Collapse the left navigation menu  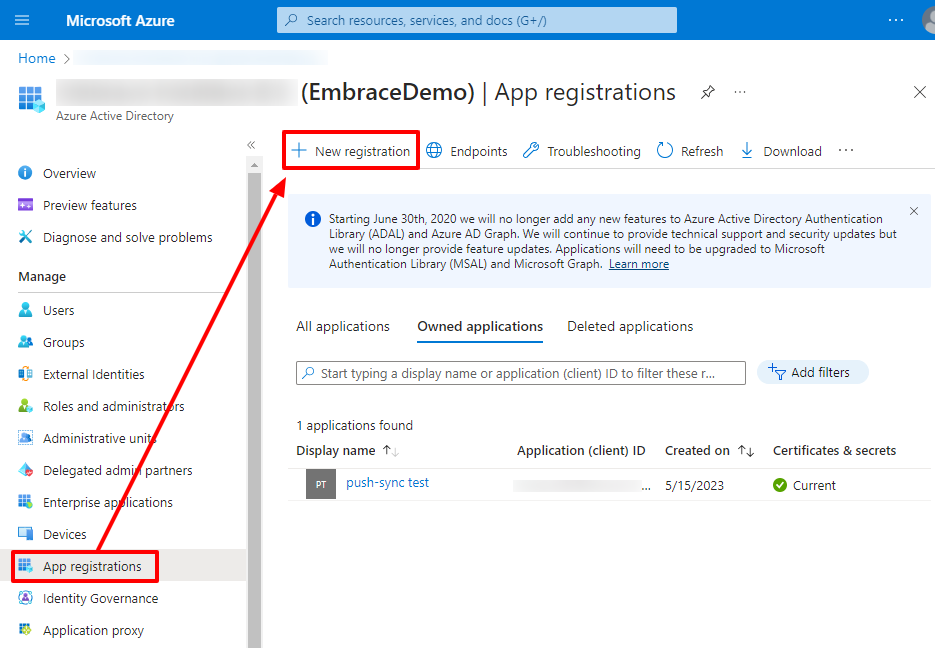click(251, 145)
